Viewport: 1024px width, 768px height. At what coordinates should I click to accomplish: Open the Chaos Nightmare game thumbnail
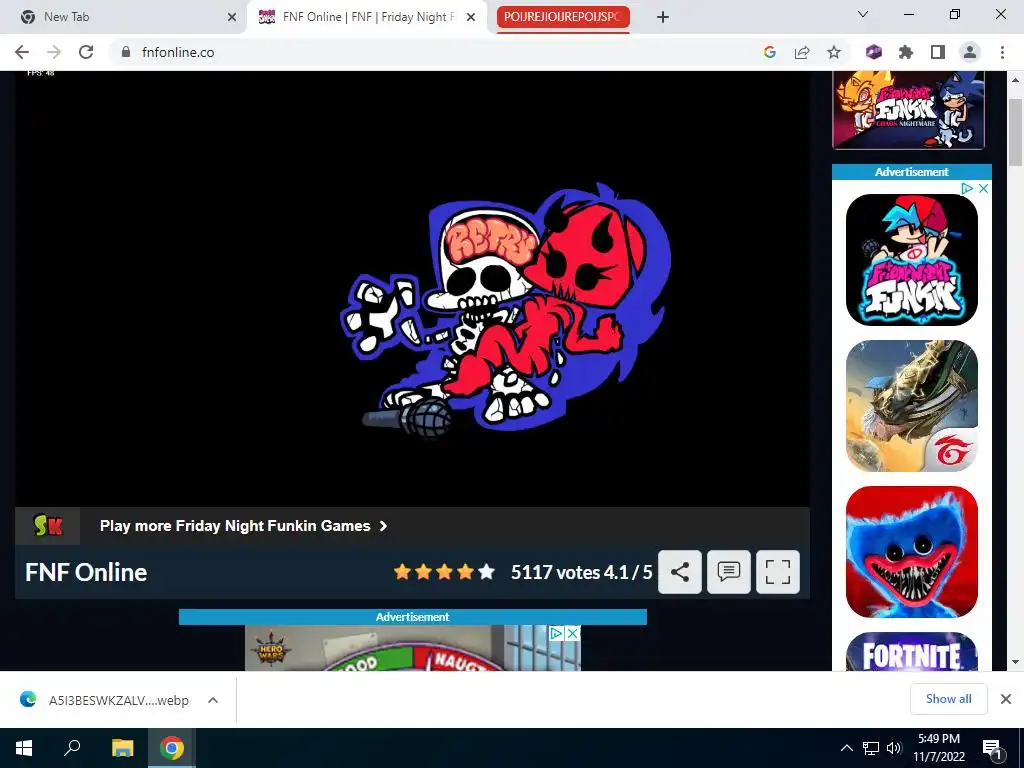[908, 110]
